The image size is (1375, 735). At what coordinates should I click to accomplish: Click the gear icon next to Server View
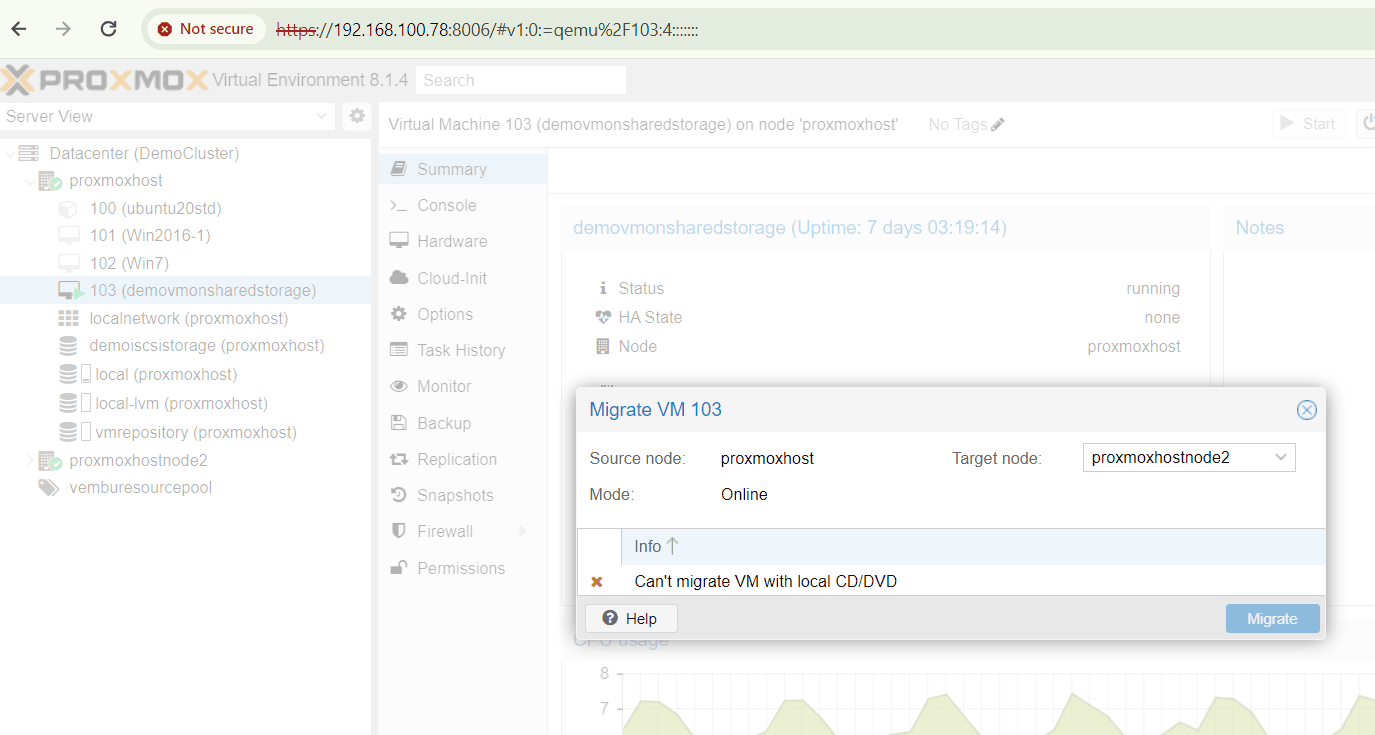(357, 116)
